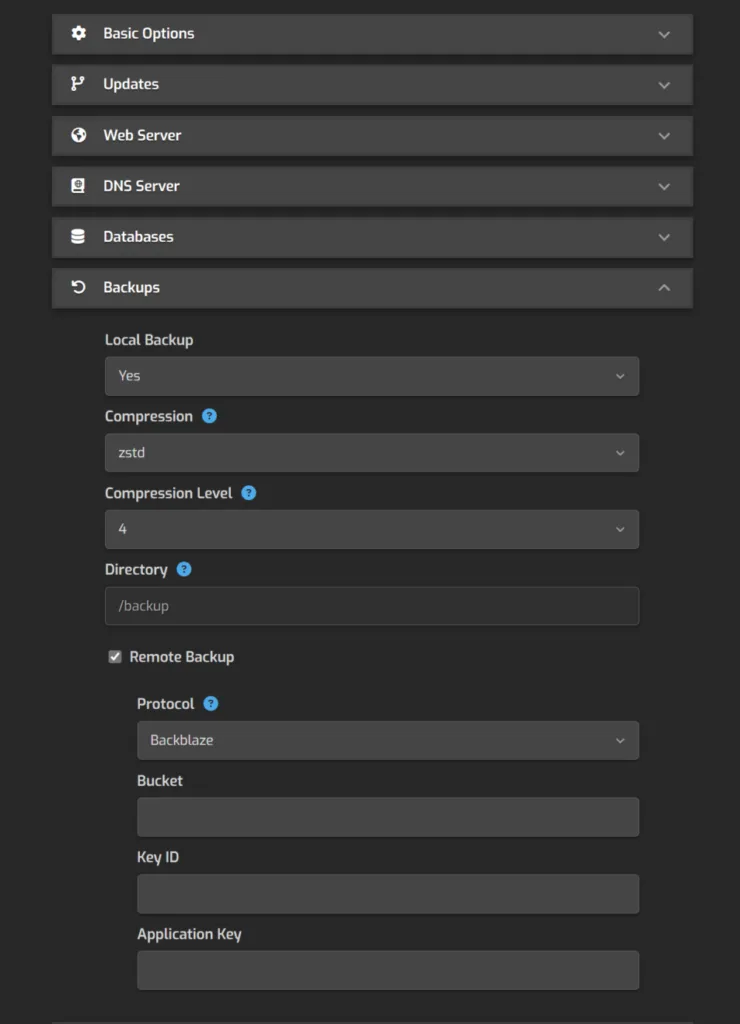Click the Application Key label text
This screenshot has width=740, height=1024.
pos(189,934)
